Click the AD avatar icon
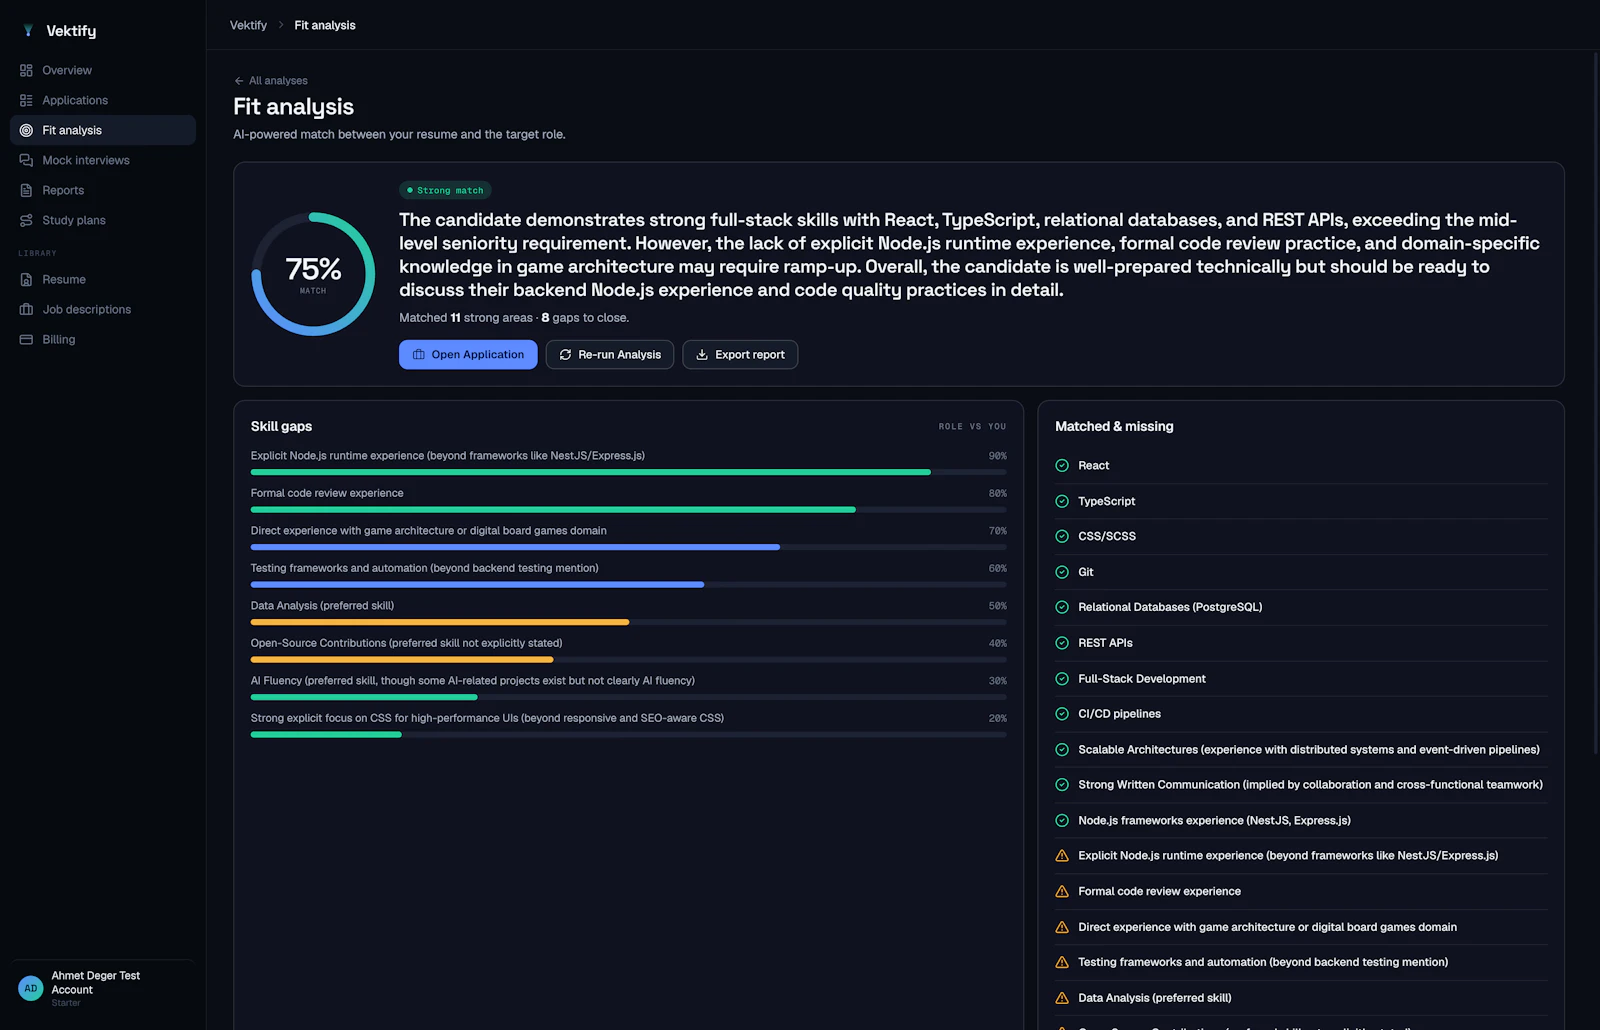This screenshot has height=1030, width=1600. [31, 988]
